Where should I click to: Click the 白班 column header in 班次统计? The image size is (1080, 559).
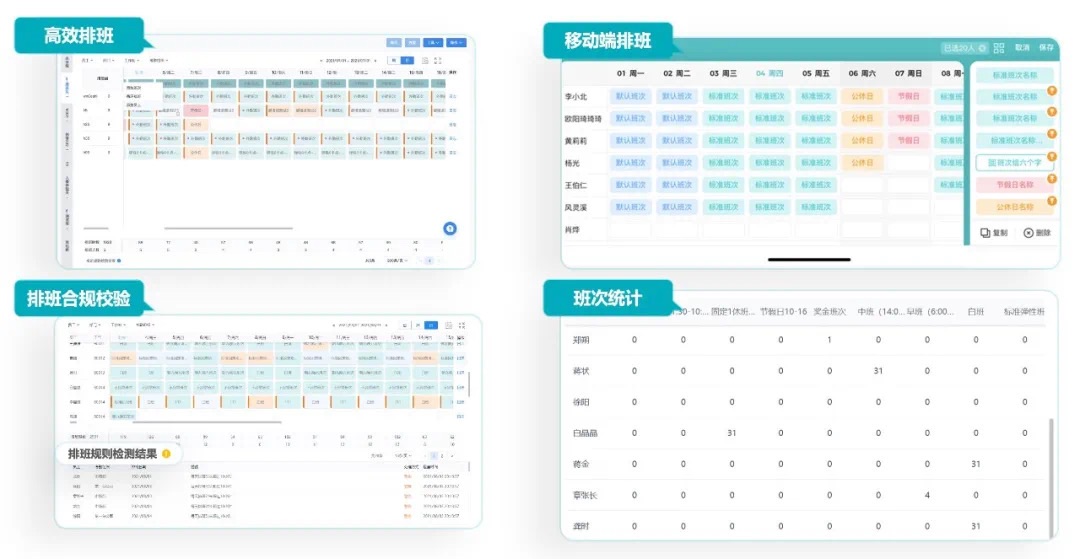[975, 312]
